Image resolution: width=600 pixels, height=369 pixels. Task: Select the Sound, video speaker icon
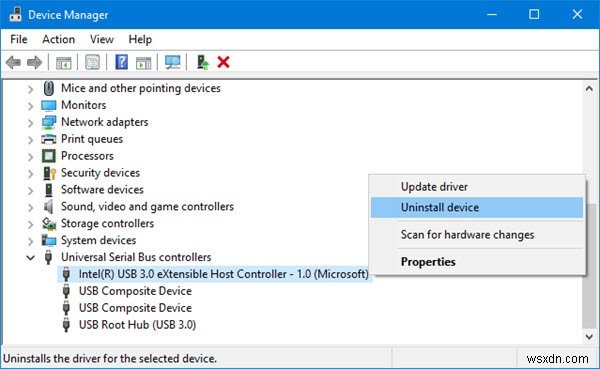48,207
